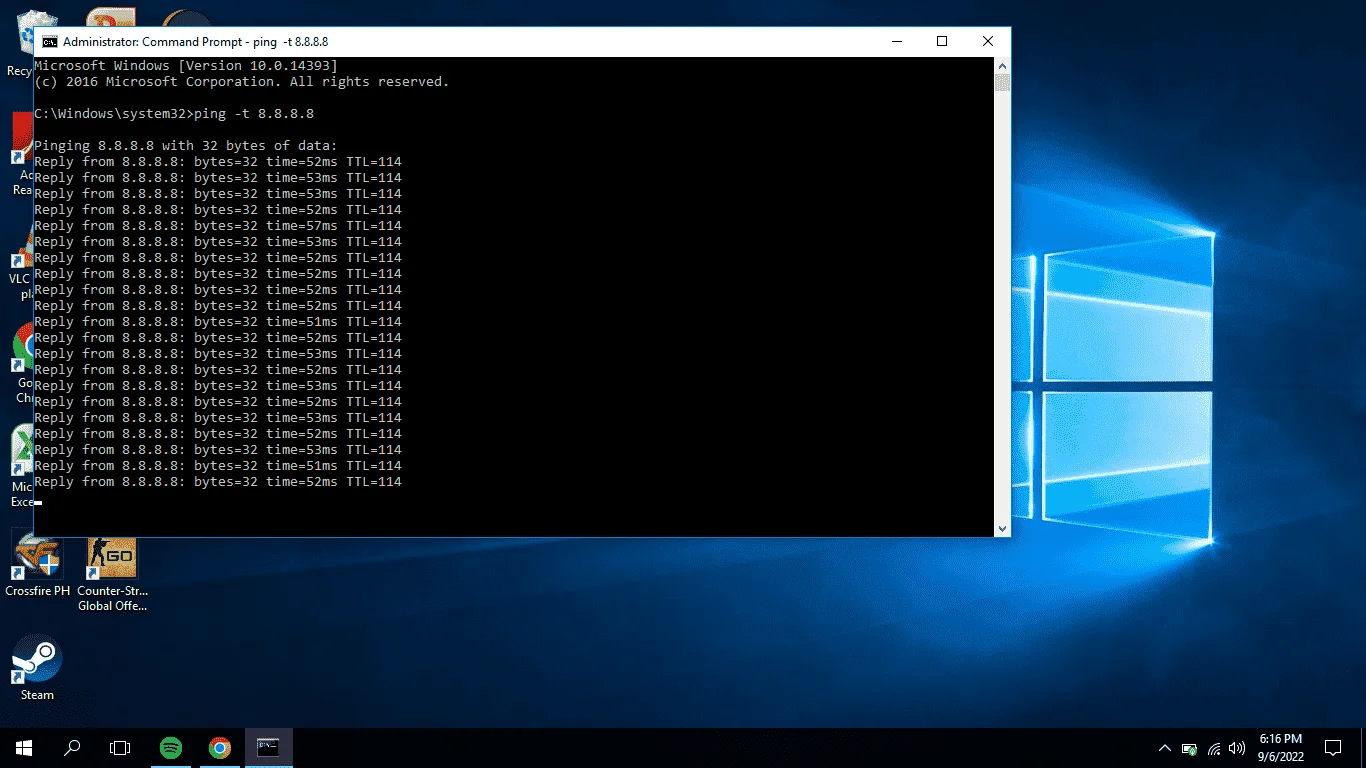The image size is (1366, 768).
Task: Click the Command Prompt title bar text
Action: pyautogui.click(x=195, y=42)
